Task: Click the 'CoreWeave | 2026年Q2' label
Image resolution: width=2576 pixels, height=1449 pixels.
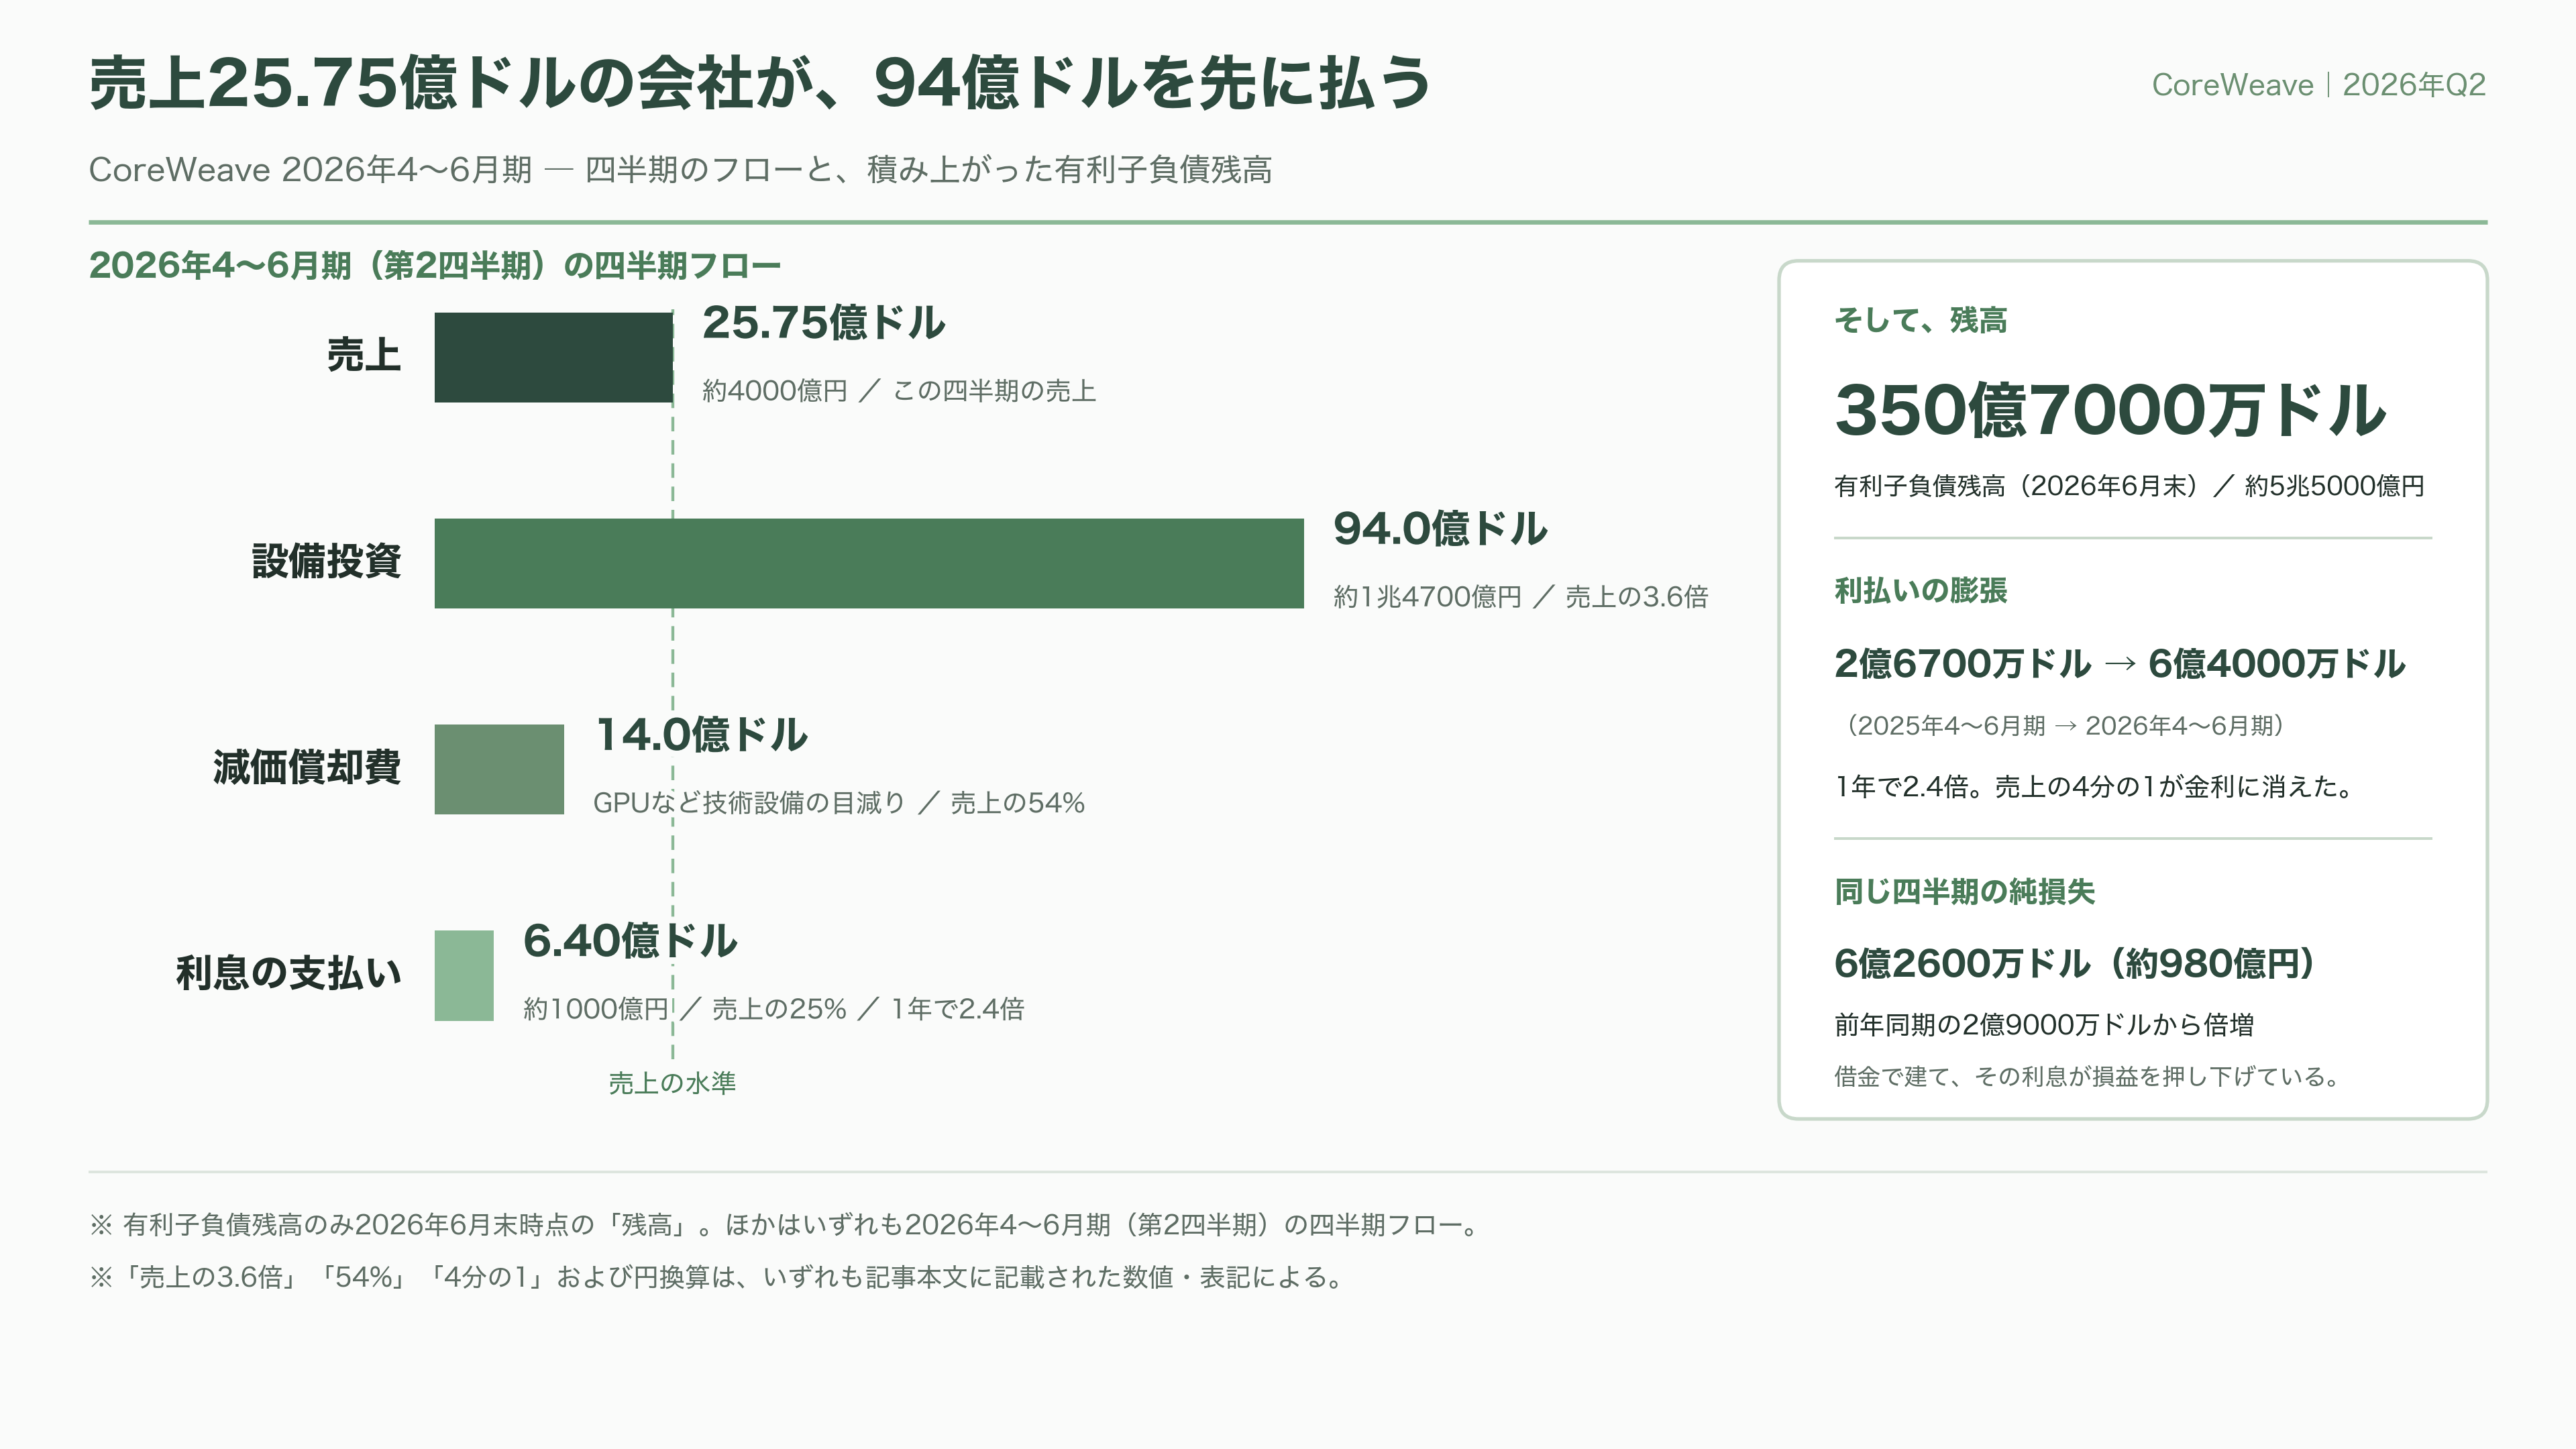Action: tap(2318, 85)
